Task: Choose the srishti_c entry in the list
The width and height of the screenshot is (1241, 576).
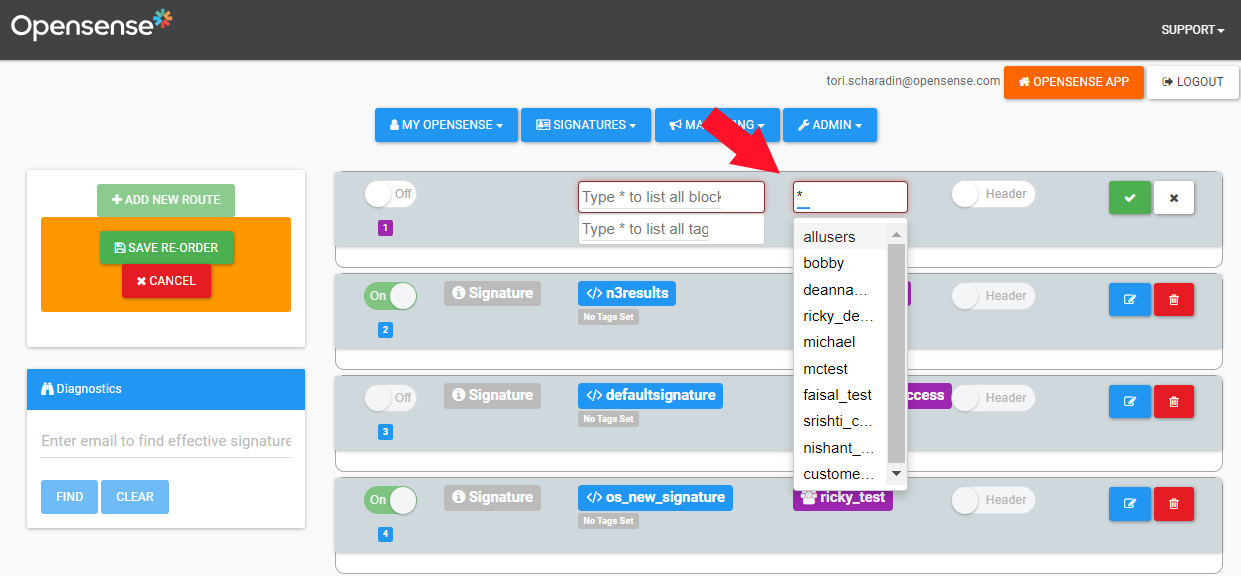Action: tap(840, 421)
